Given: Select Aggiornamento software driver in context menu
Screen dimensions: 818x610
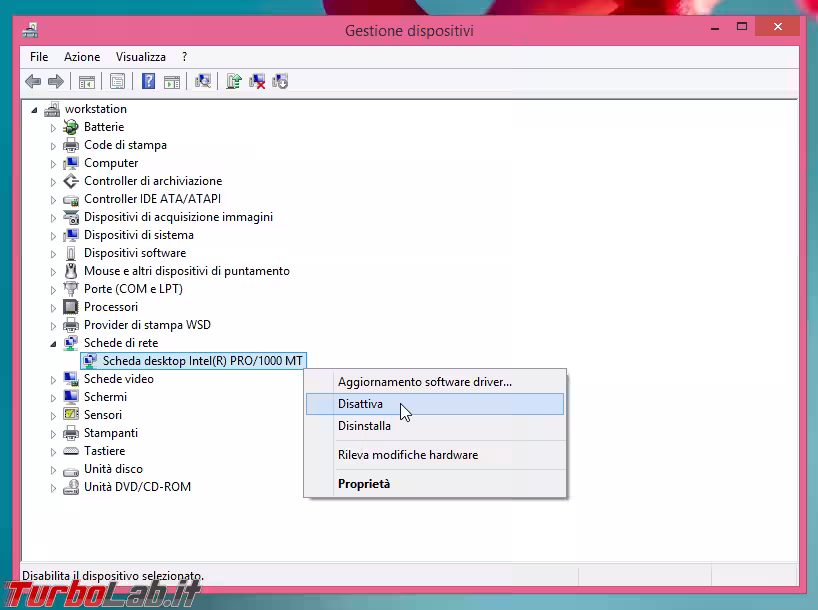Looking at the screenshot, I should (424, 382).
